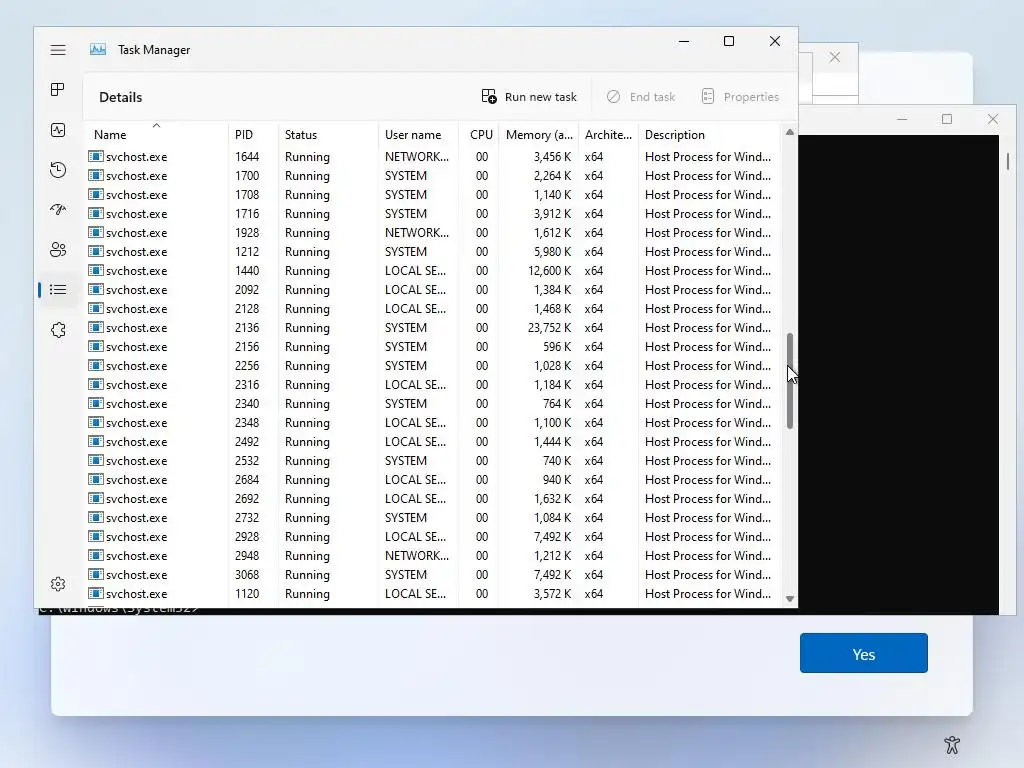
Task: Open the App history page icon
Action: click(58, 170)
